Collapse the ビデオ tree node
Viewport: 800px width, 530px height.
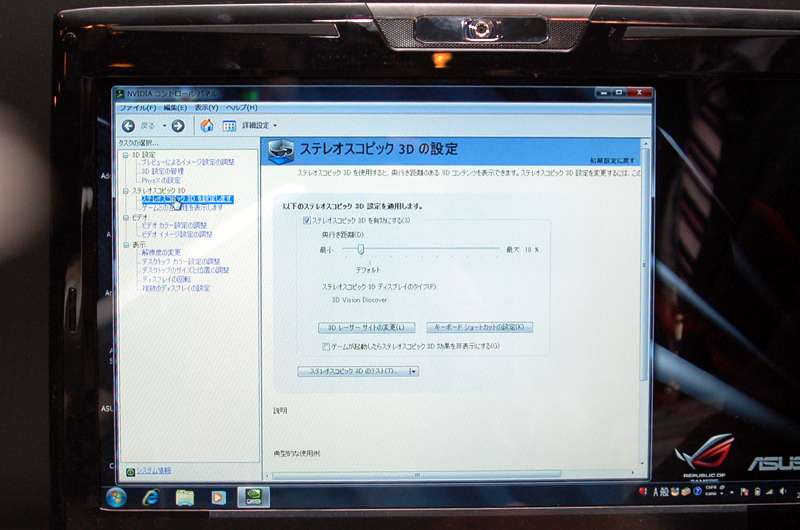click(x=126, y=217)
